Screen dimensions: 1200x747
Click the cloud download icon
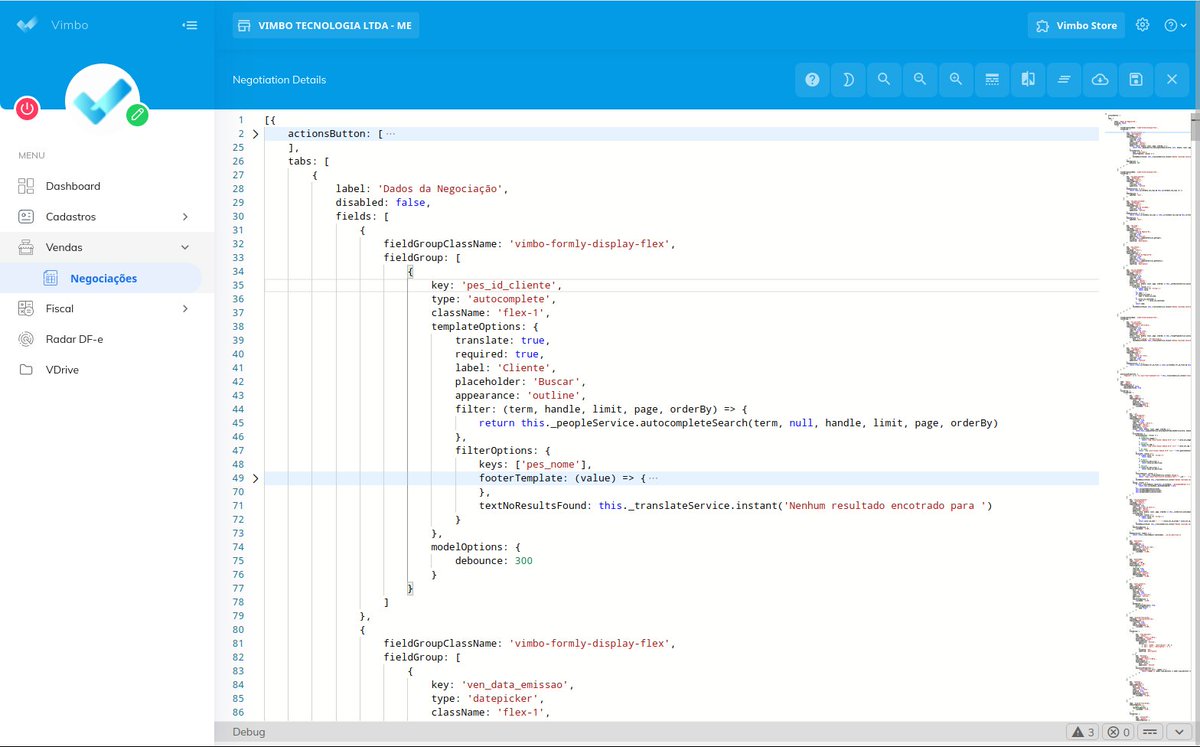(1100, 80)
